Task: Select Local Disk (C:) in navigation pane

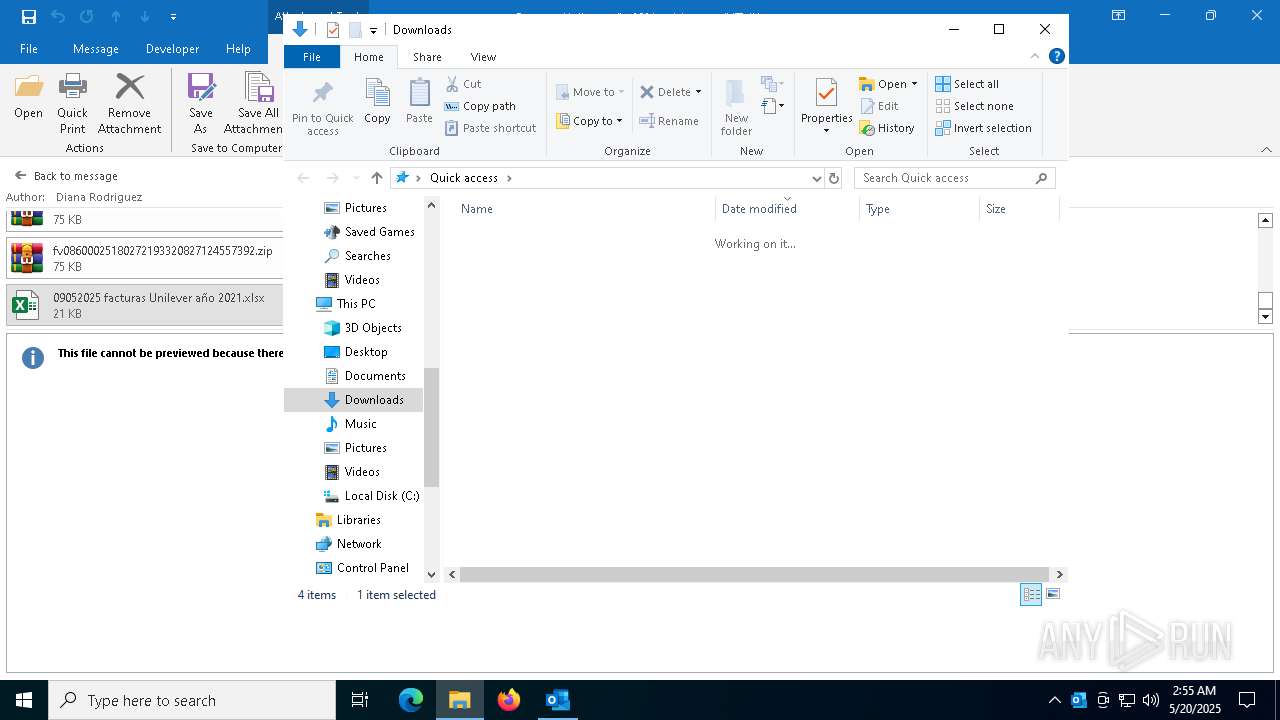Action: click(371, 496)
